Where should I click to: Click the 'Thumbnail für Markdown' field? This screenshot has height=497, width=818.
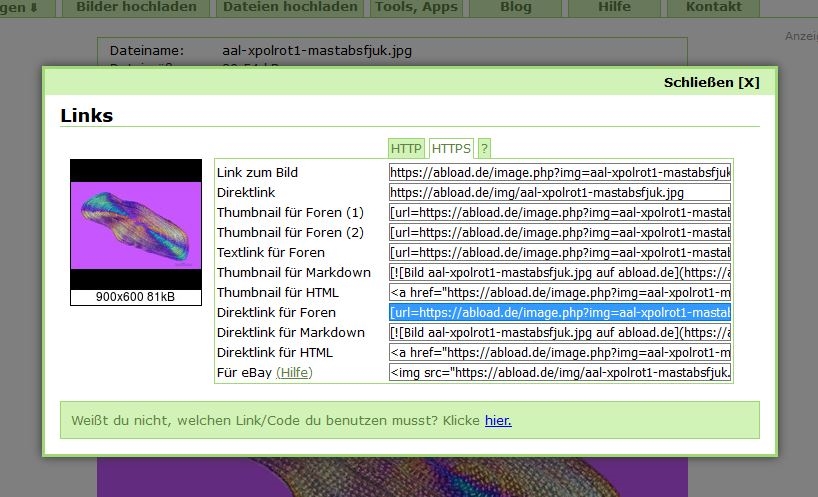tap(560, 272)
